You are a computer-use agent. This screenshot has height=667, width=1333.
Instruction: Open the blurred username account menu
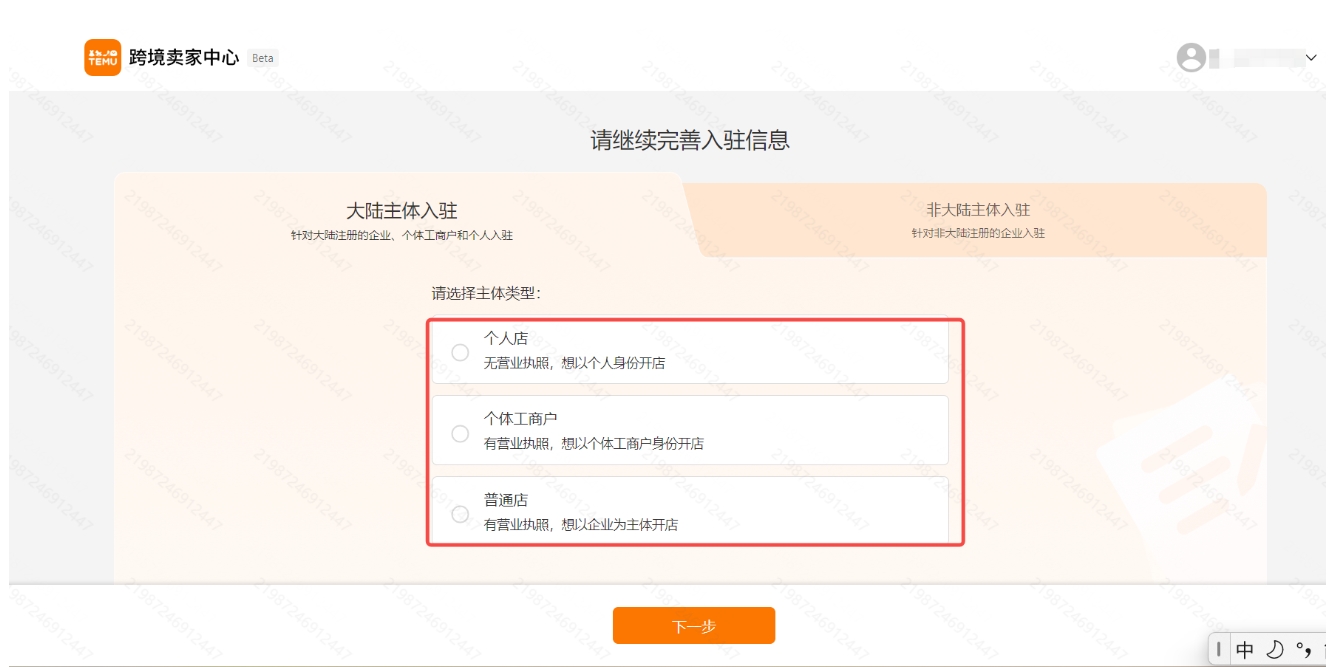pyautogui.click(x=1255, y=58)
